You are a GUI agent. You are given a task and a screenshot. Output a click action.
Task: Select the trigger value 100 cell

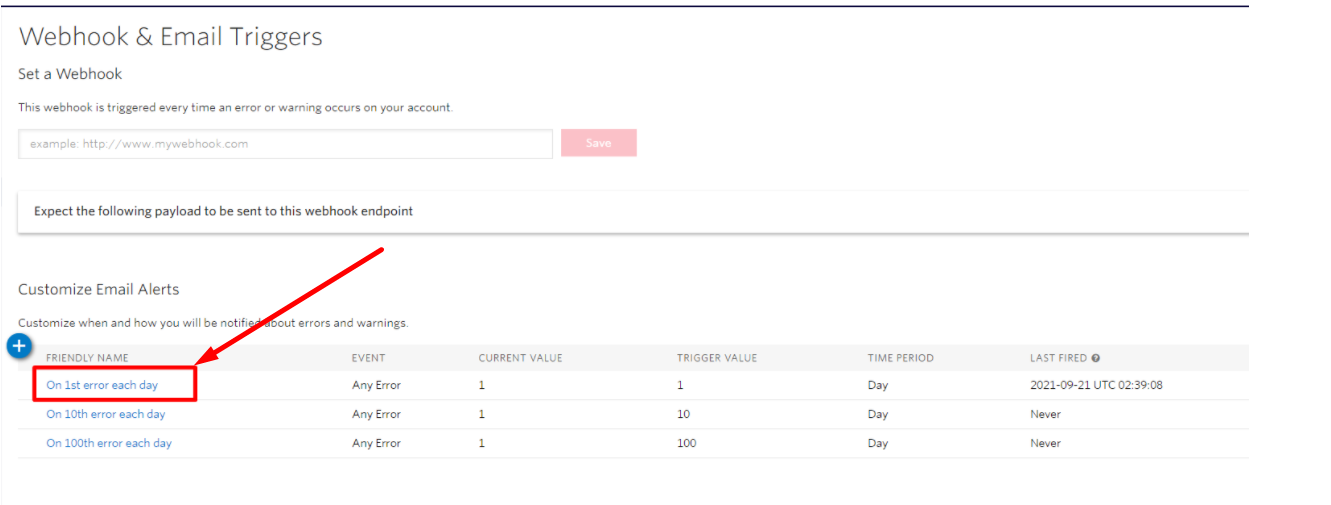tap(686, 443)
